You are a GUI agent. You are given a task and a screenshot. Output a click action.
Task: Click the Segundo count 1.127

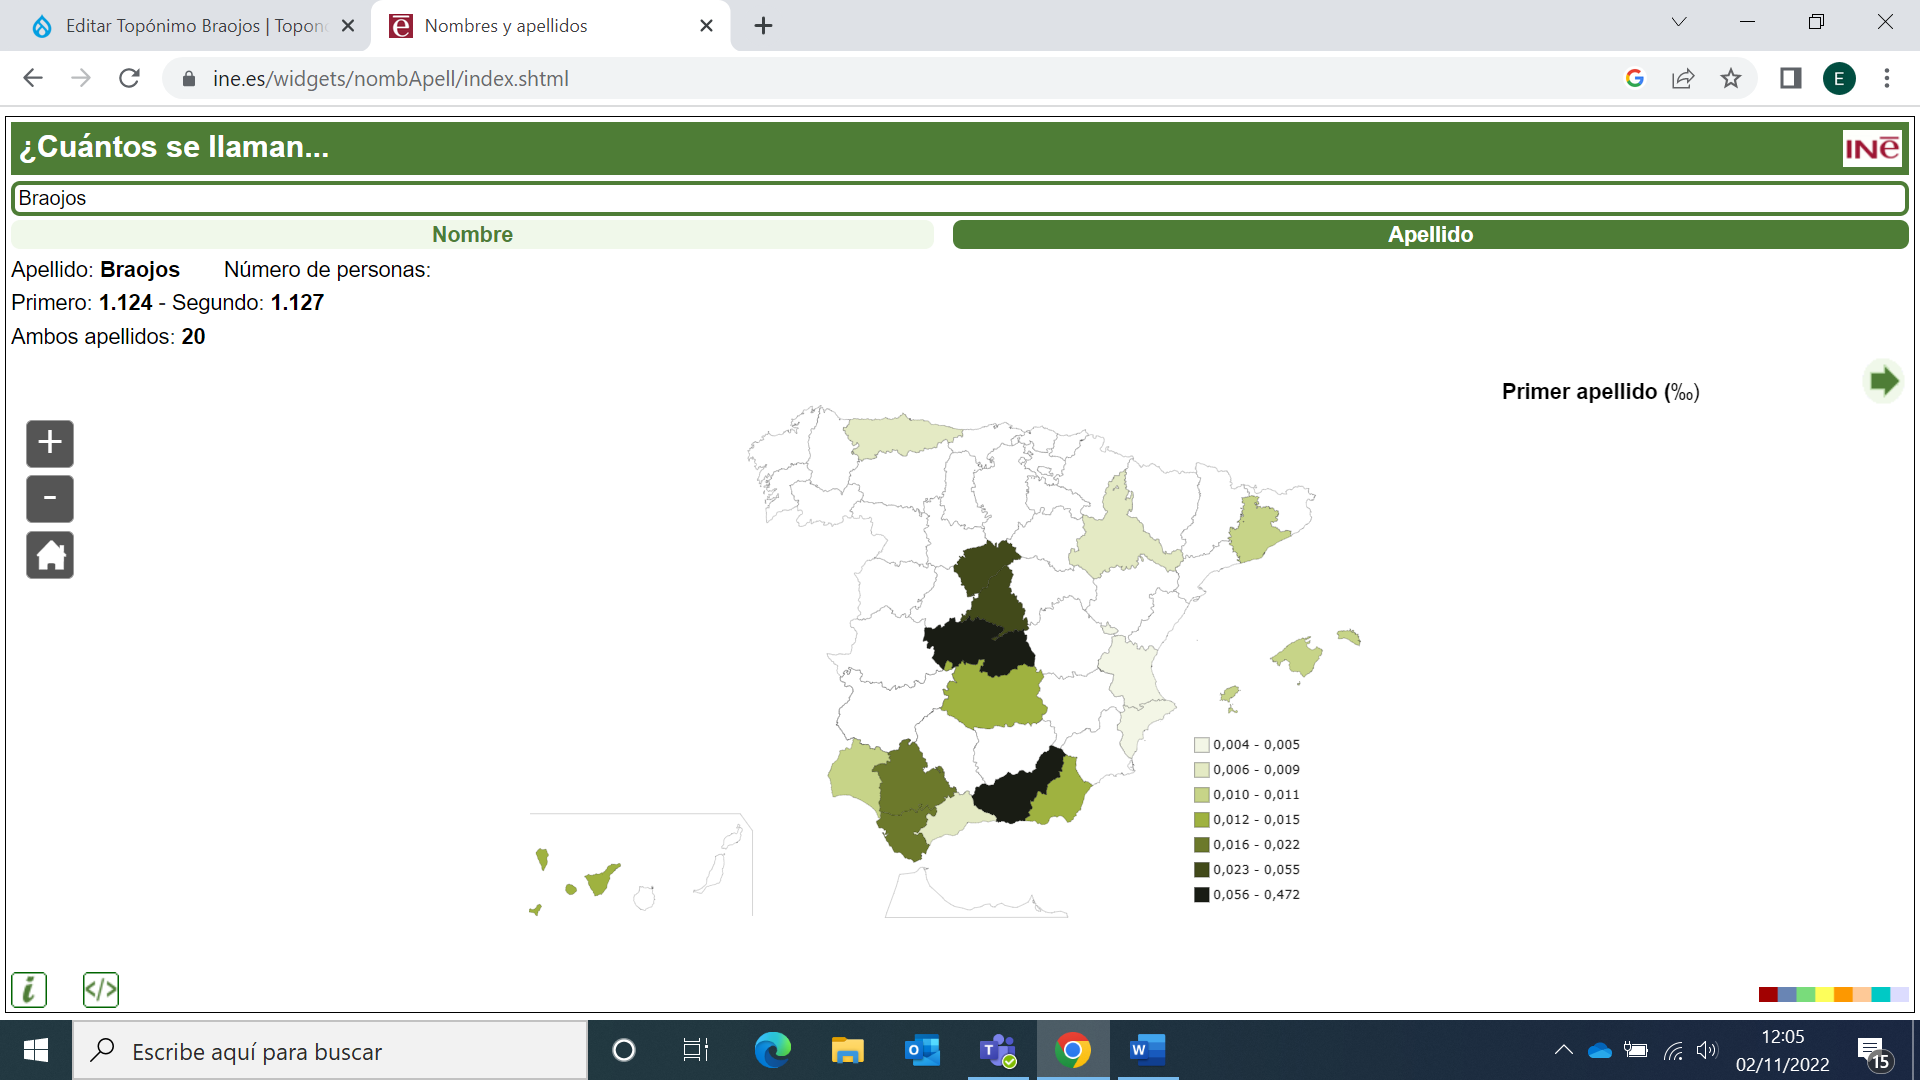[297, 303]
